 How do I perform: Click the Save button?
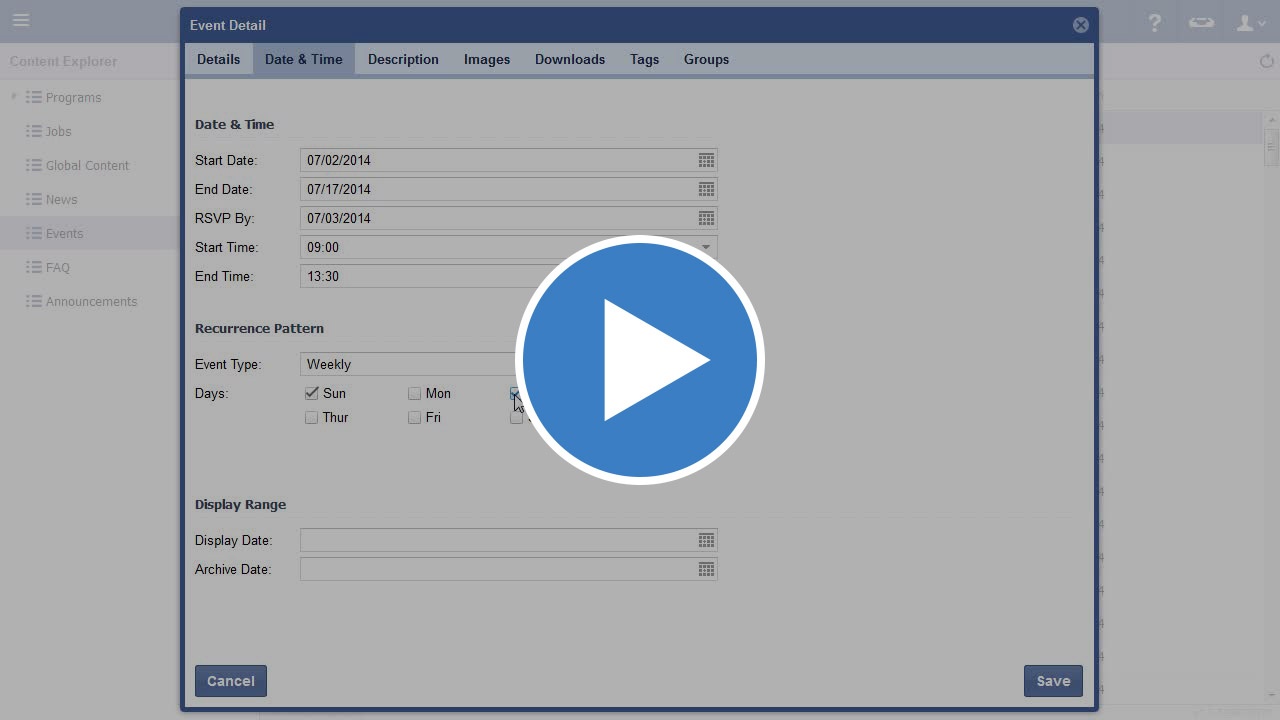[x=1053, y=681]
